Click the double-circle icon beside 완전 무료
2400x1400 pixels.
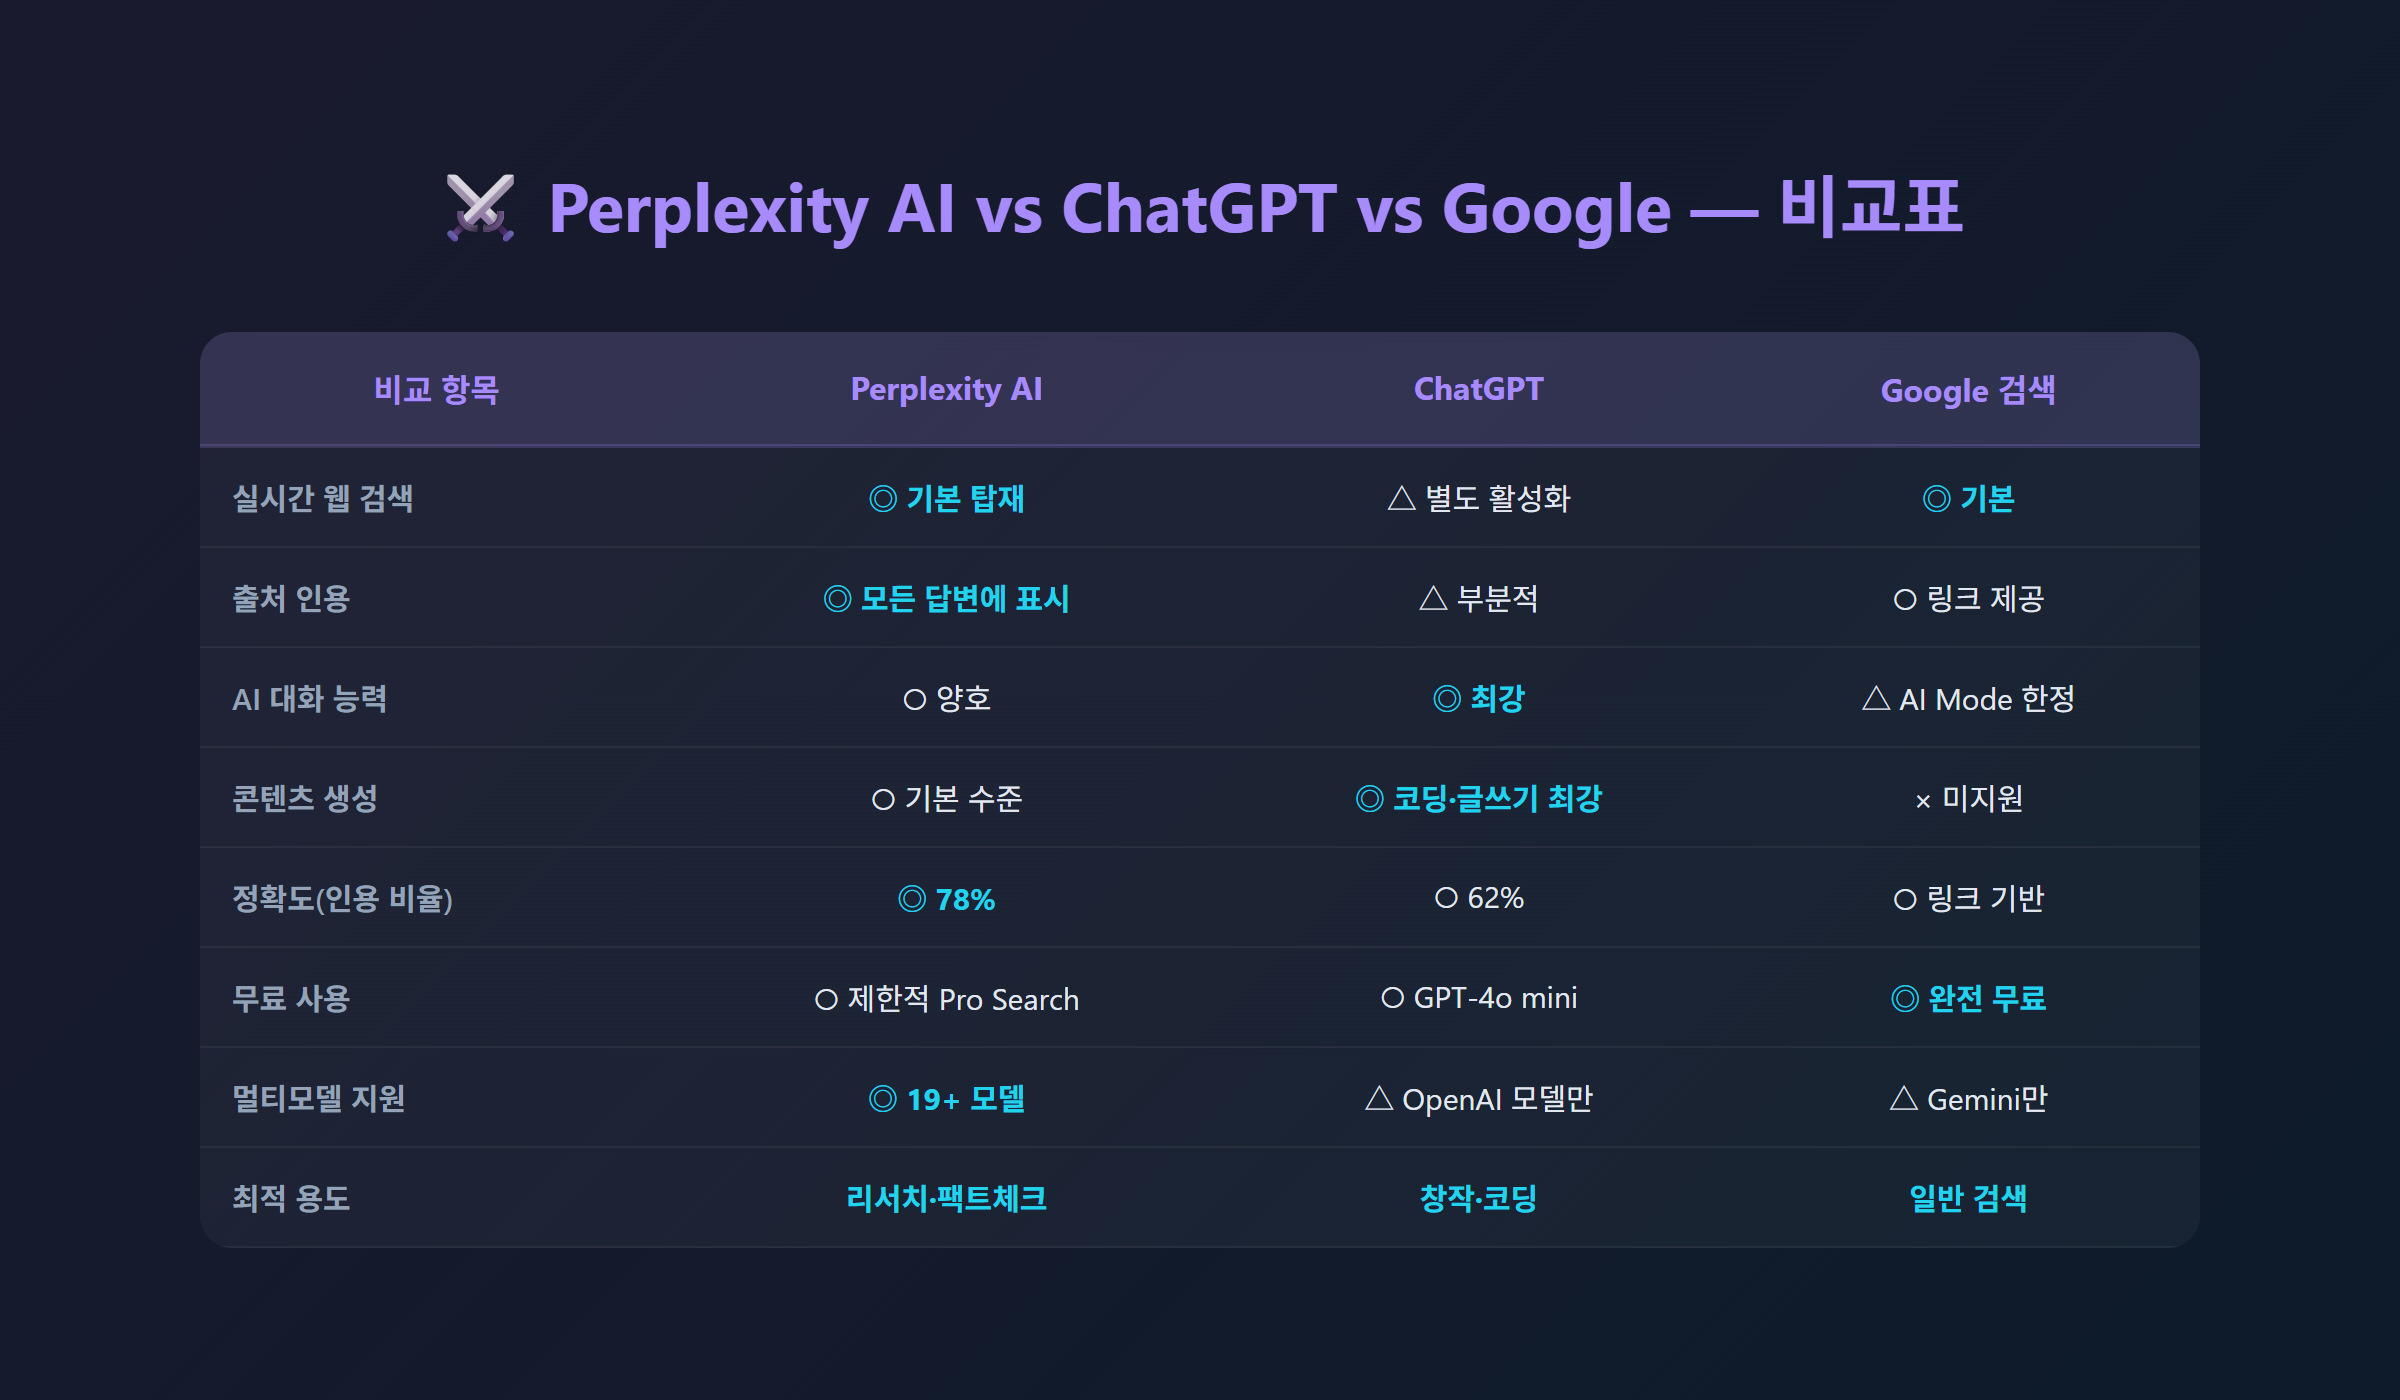(x=1905, y=998)
